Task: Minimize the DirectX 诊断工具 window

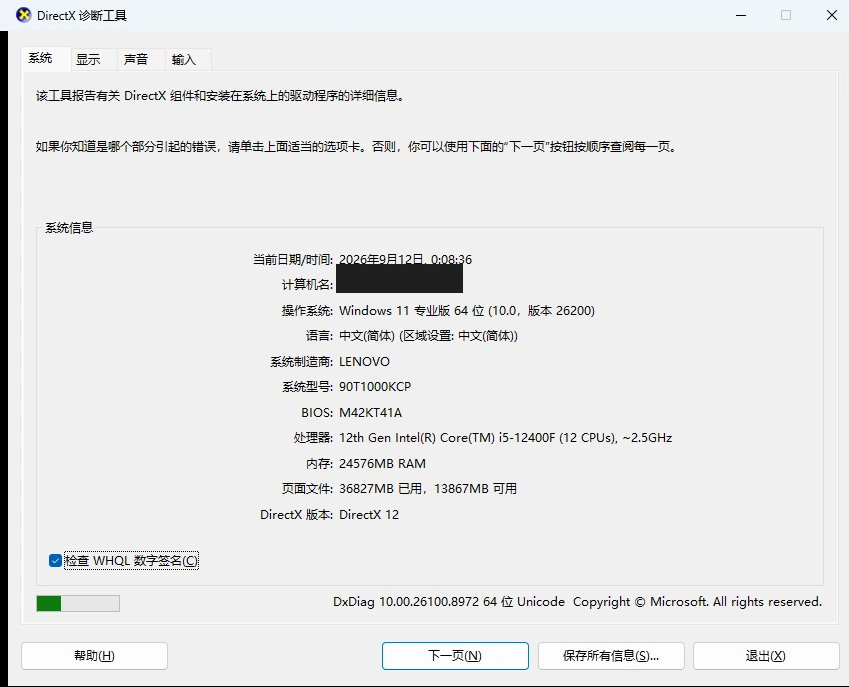Action: (741, 15)
